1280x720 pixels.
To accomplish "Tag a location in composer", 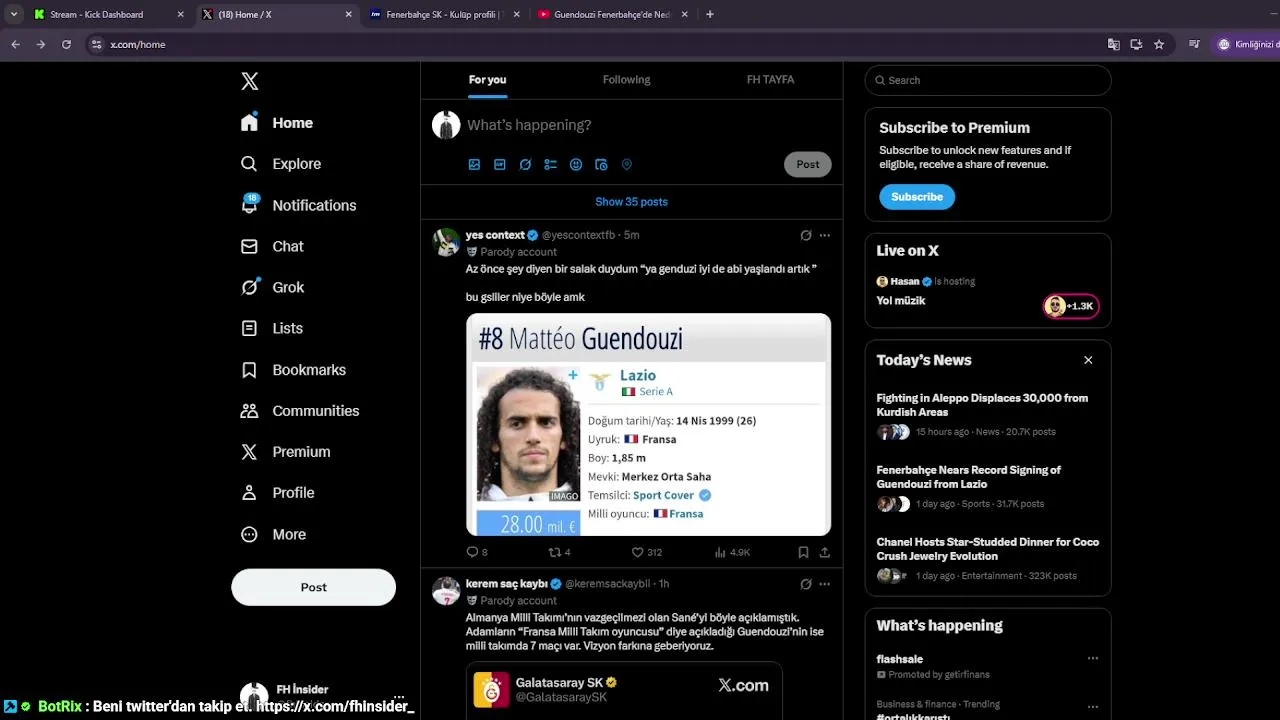I will 627,165.
